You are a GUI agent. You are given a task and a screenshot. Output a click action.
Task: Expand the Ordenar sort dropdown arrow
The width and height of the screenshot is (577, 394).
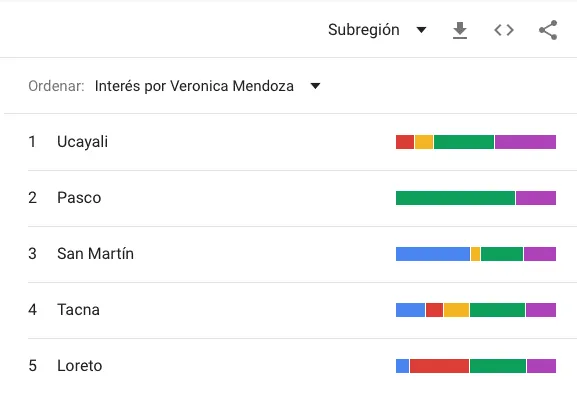(x=315, y=86)
